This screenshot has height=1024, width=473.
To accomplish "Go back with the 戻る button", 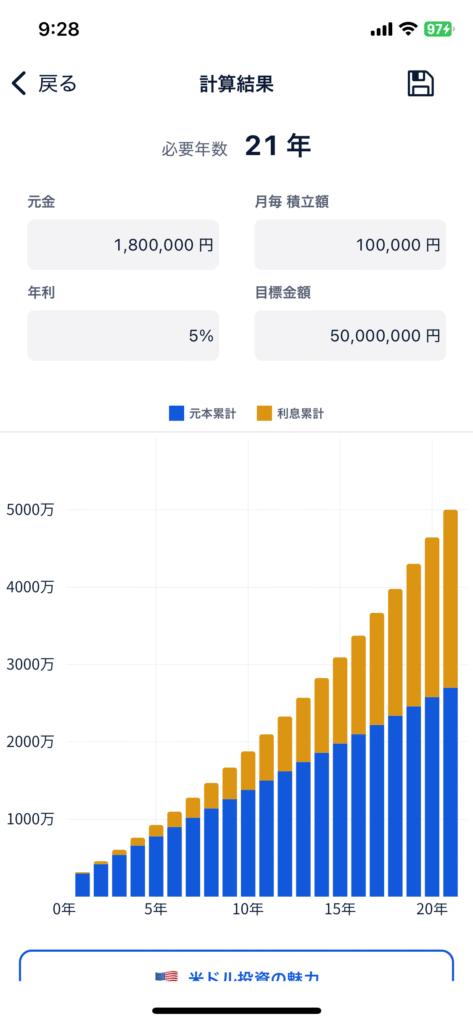I will tap(44, 84).
